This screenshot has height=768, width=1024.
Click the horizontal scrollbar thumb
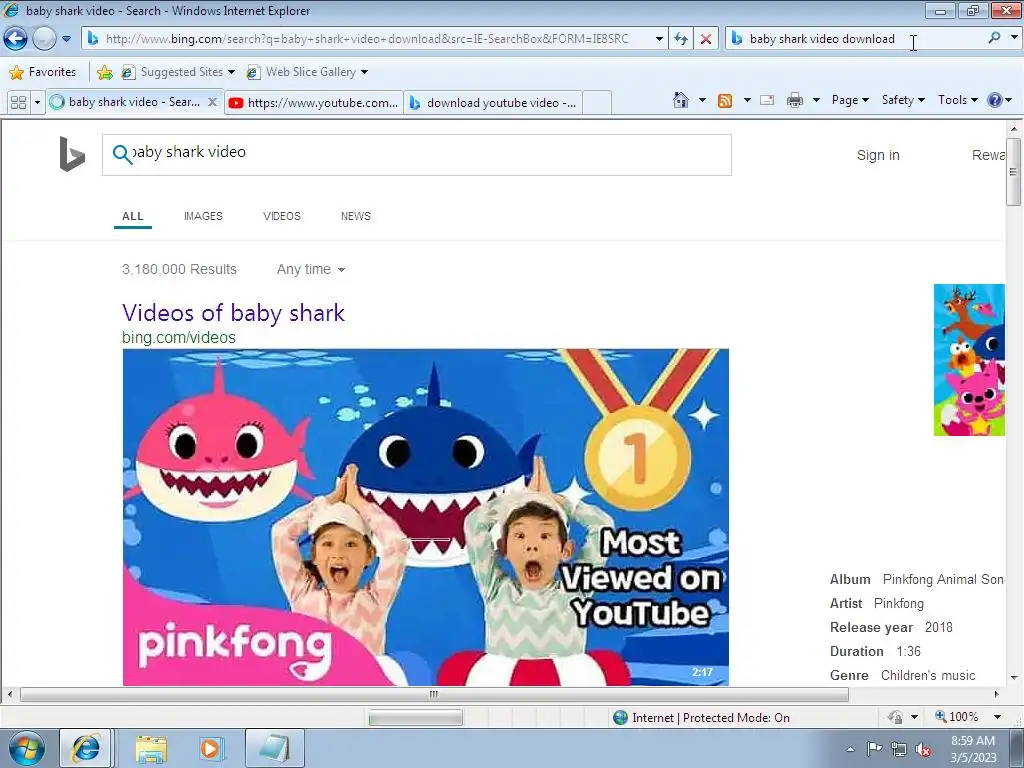click(434, 694)
